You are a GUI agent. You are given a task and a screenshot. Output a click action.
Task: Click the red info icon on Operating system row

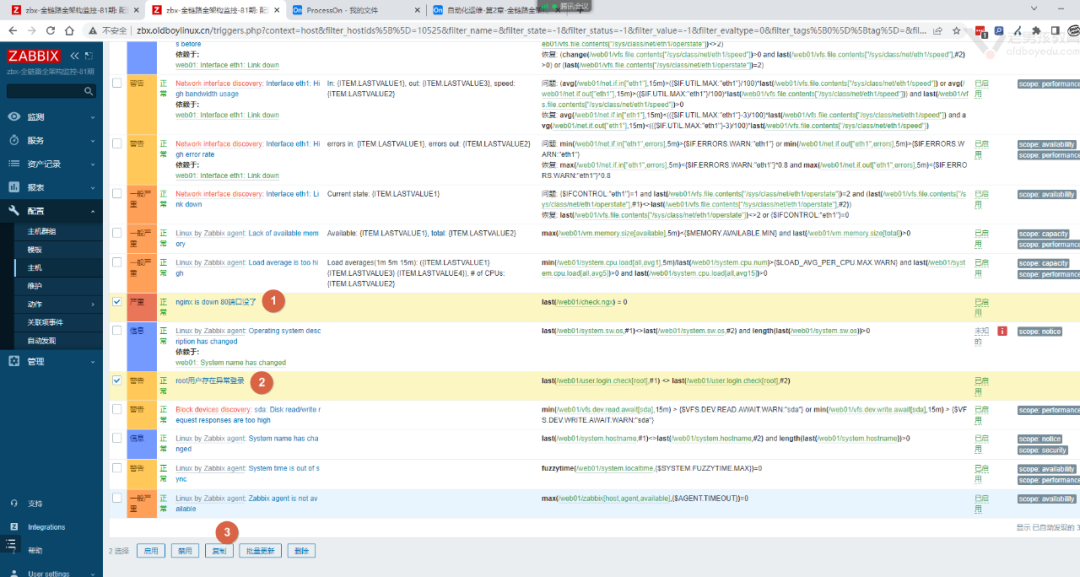1002,331
